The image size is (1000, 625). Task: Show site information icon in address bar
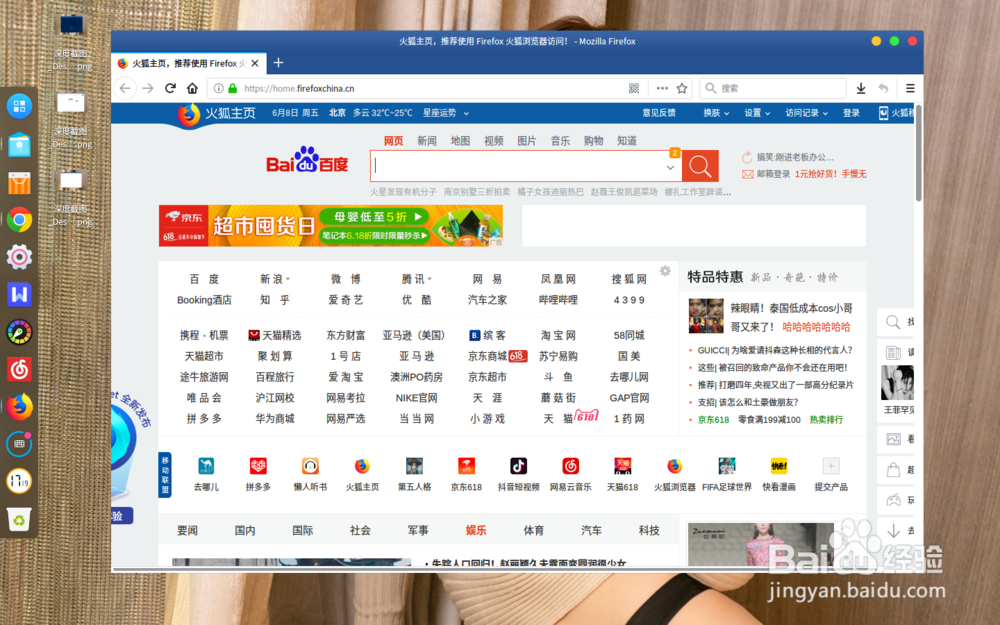coord(218,88)
